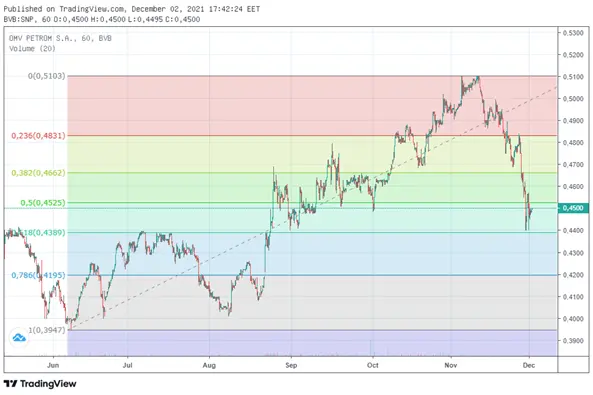The image size is (593, 395).
Task: Click the Dec label on time axis
Action: coord(529,365)
